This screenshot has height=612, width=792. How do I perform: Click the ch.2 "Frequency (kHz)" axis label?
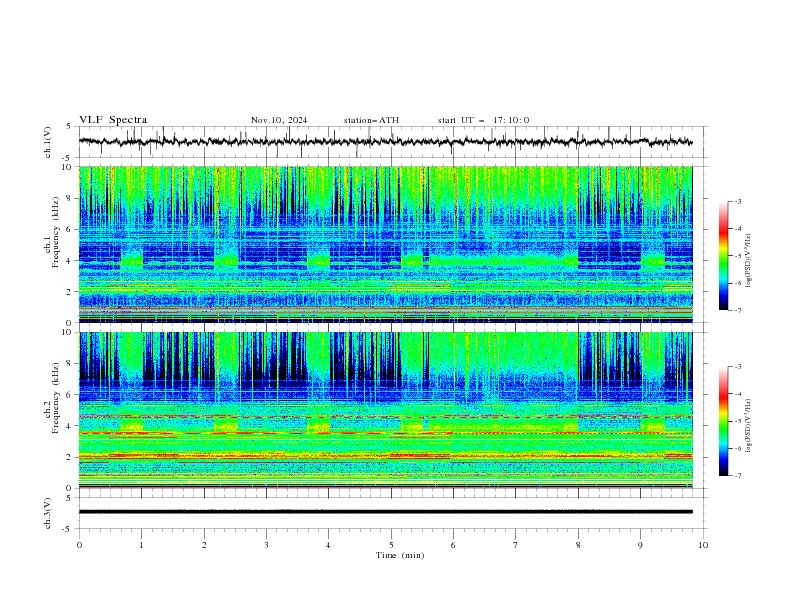tap(56, 398)
